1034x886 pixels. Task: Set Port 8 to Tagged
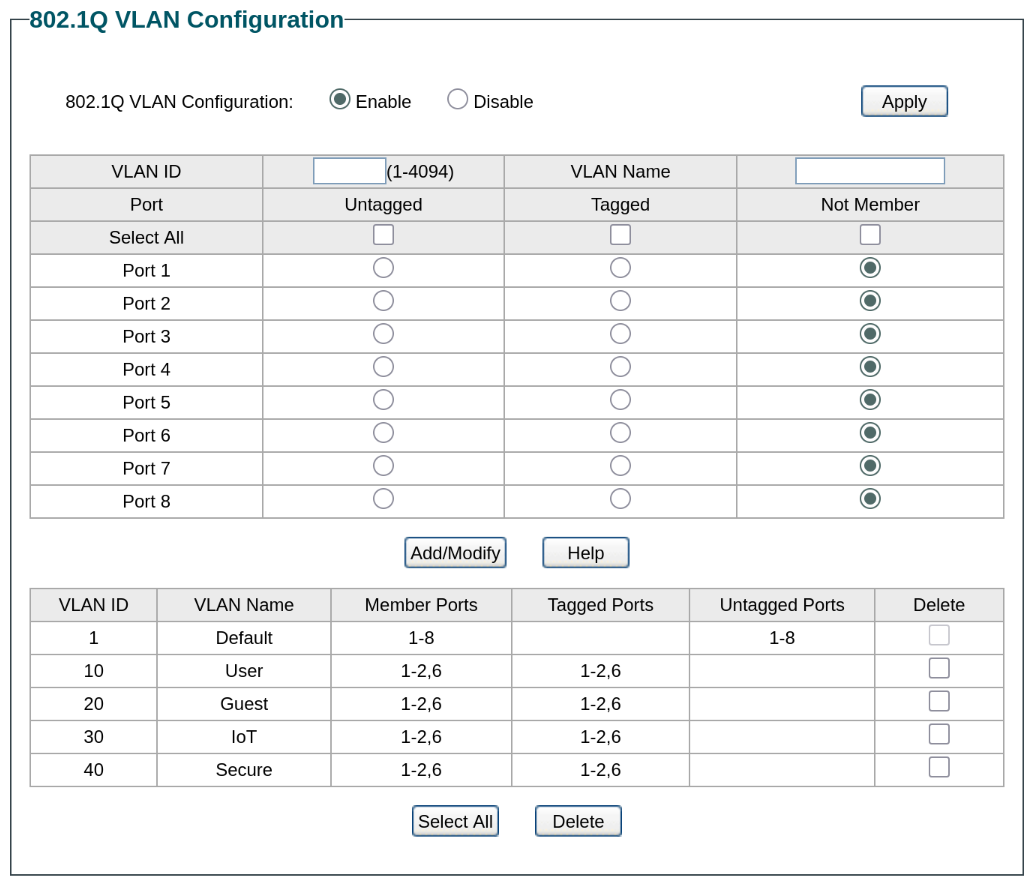tap(620, 499)
